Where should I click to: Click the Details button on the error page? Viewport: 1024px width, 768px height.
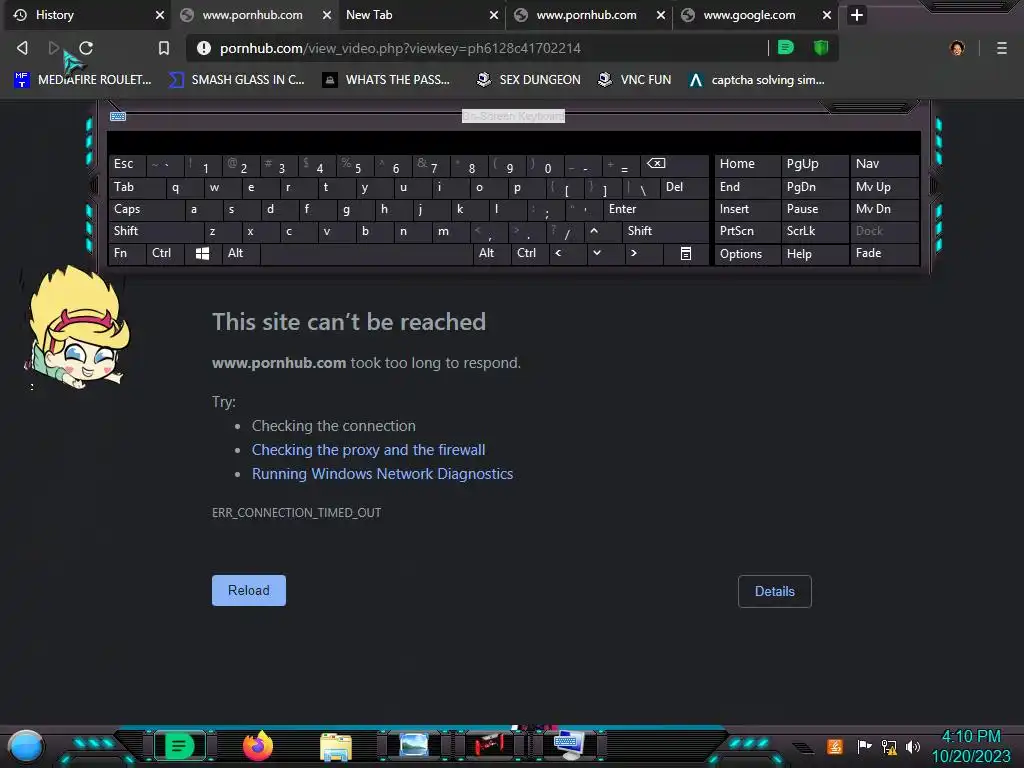click(x=775, y=591)
